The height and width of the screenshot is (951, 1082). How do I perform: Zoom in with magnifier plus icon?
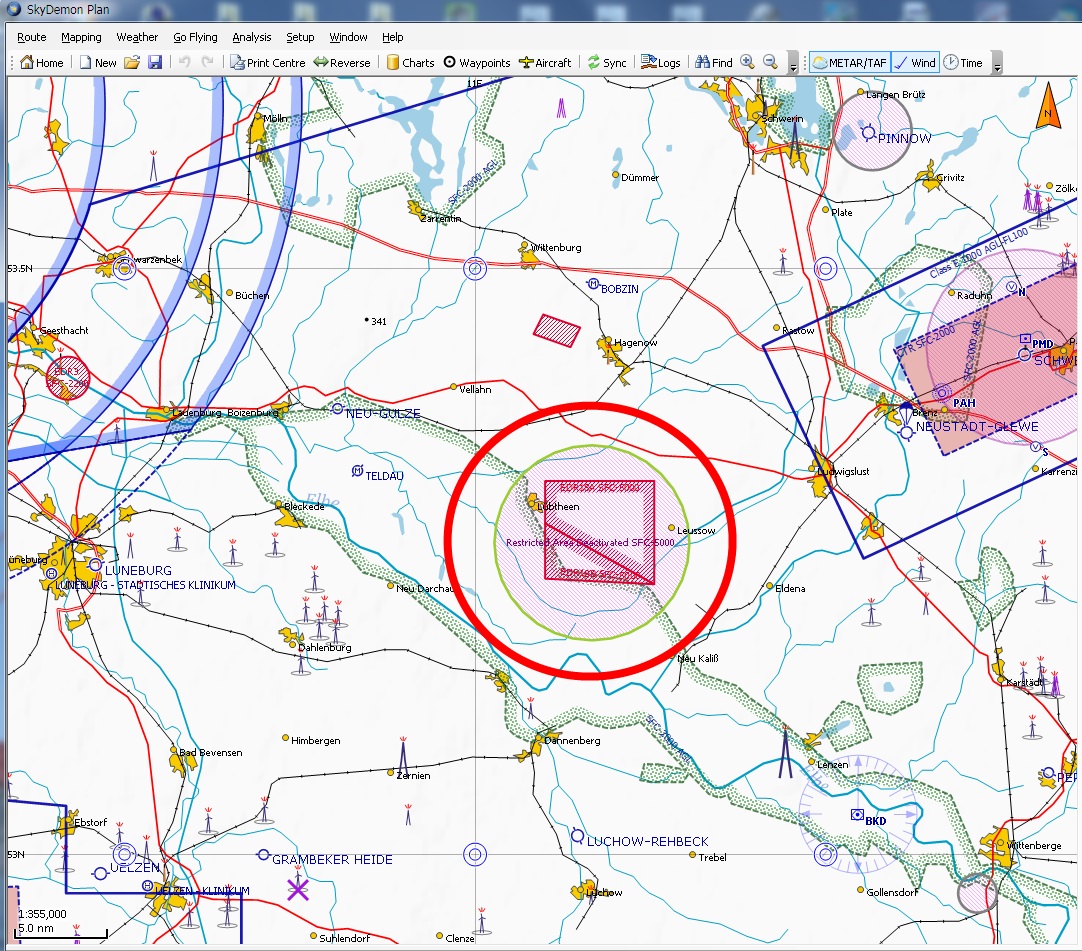pos(747,62)
